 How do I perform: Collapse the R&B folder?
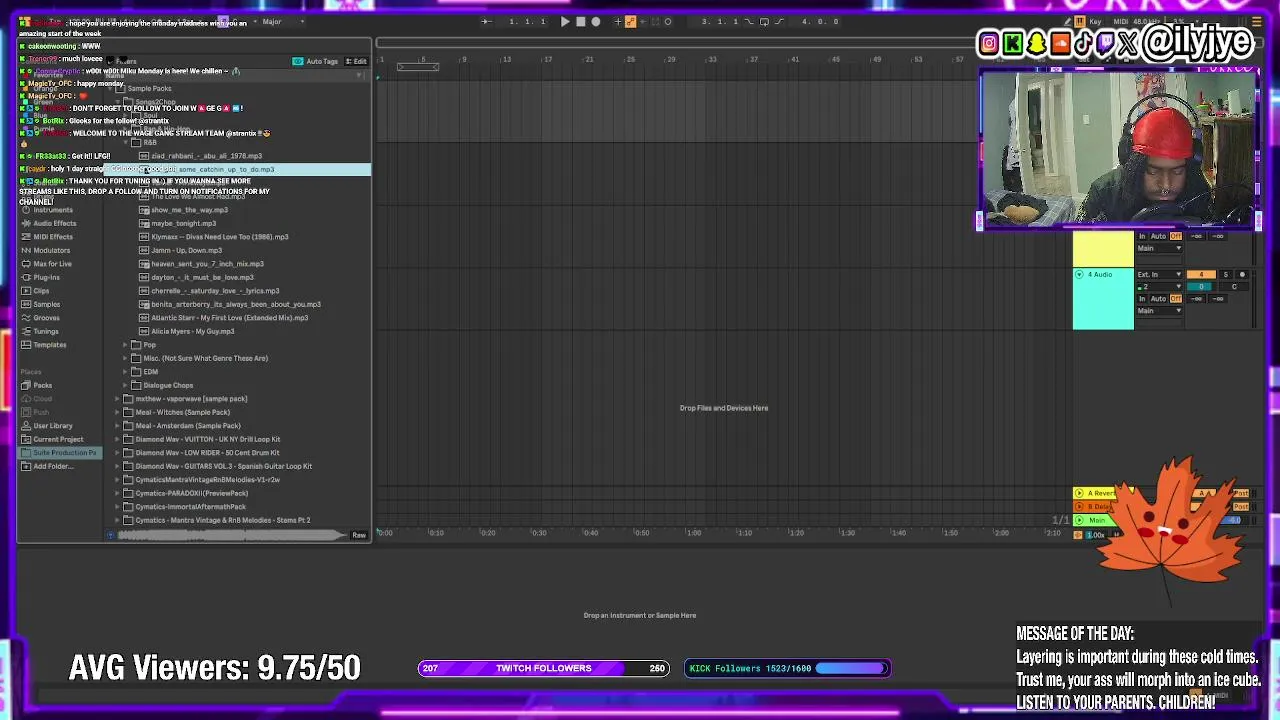click(x=125, y=143)
